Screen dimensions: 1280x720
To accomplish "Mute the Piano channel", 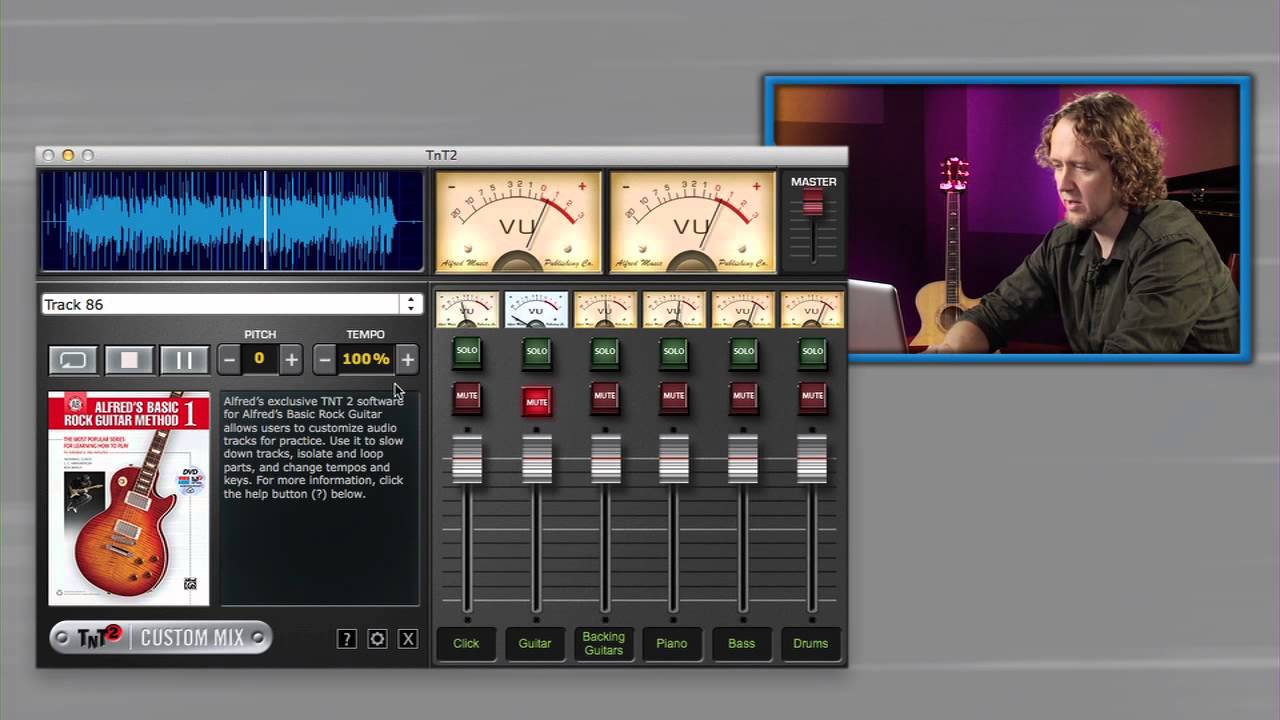I will click(674, 396).
